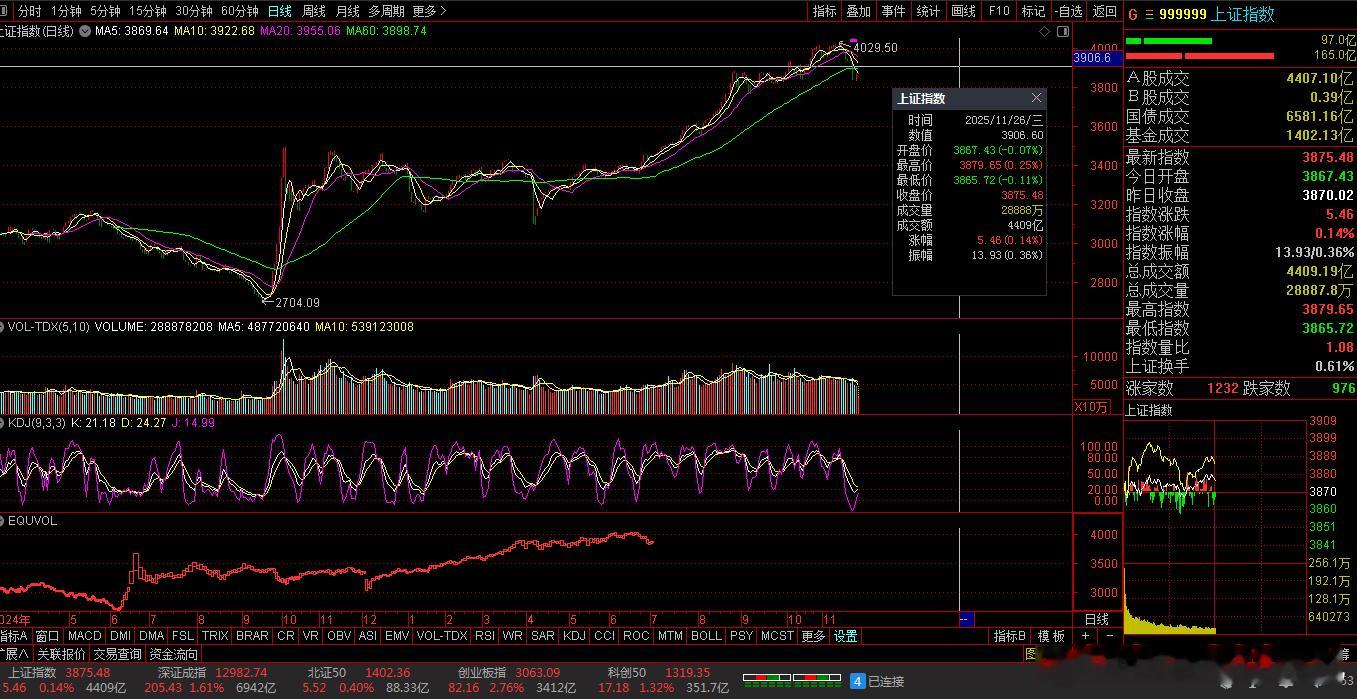Expand 更多 indicators in bottom bar
The height and width of the screenshot is (699, 1357).
click(814, 636)
